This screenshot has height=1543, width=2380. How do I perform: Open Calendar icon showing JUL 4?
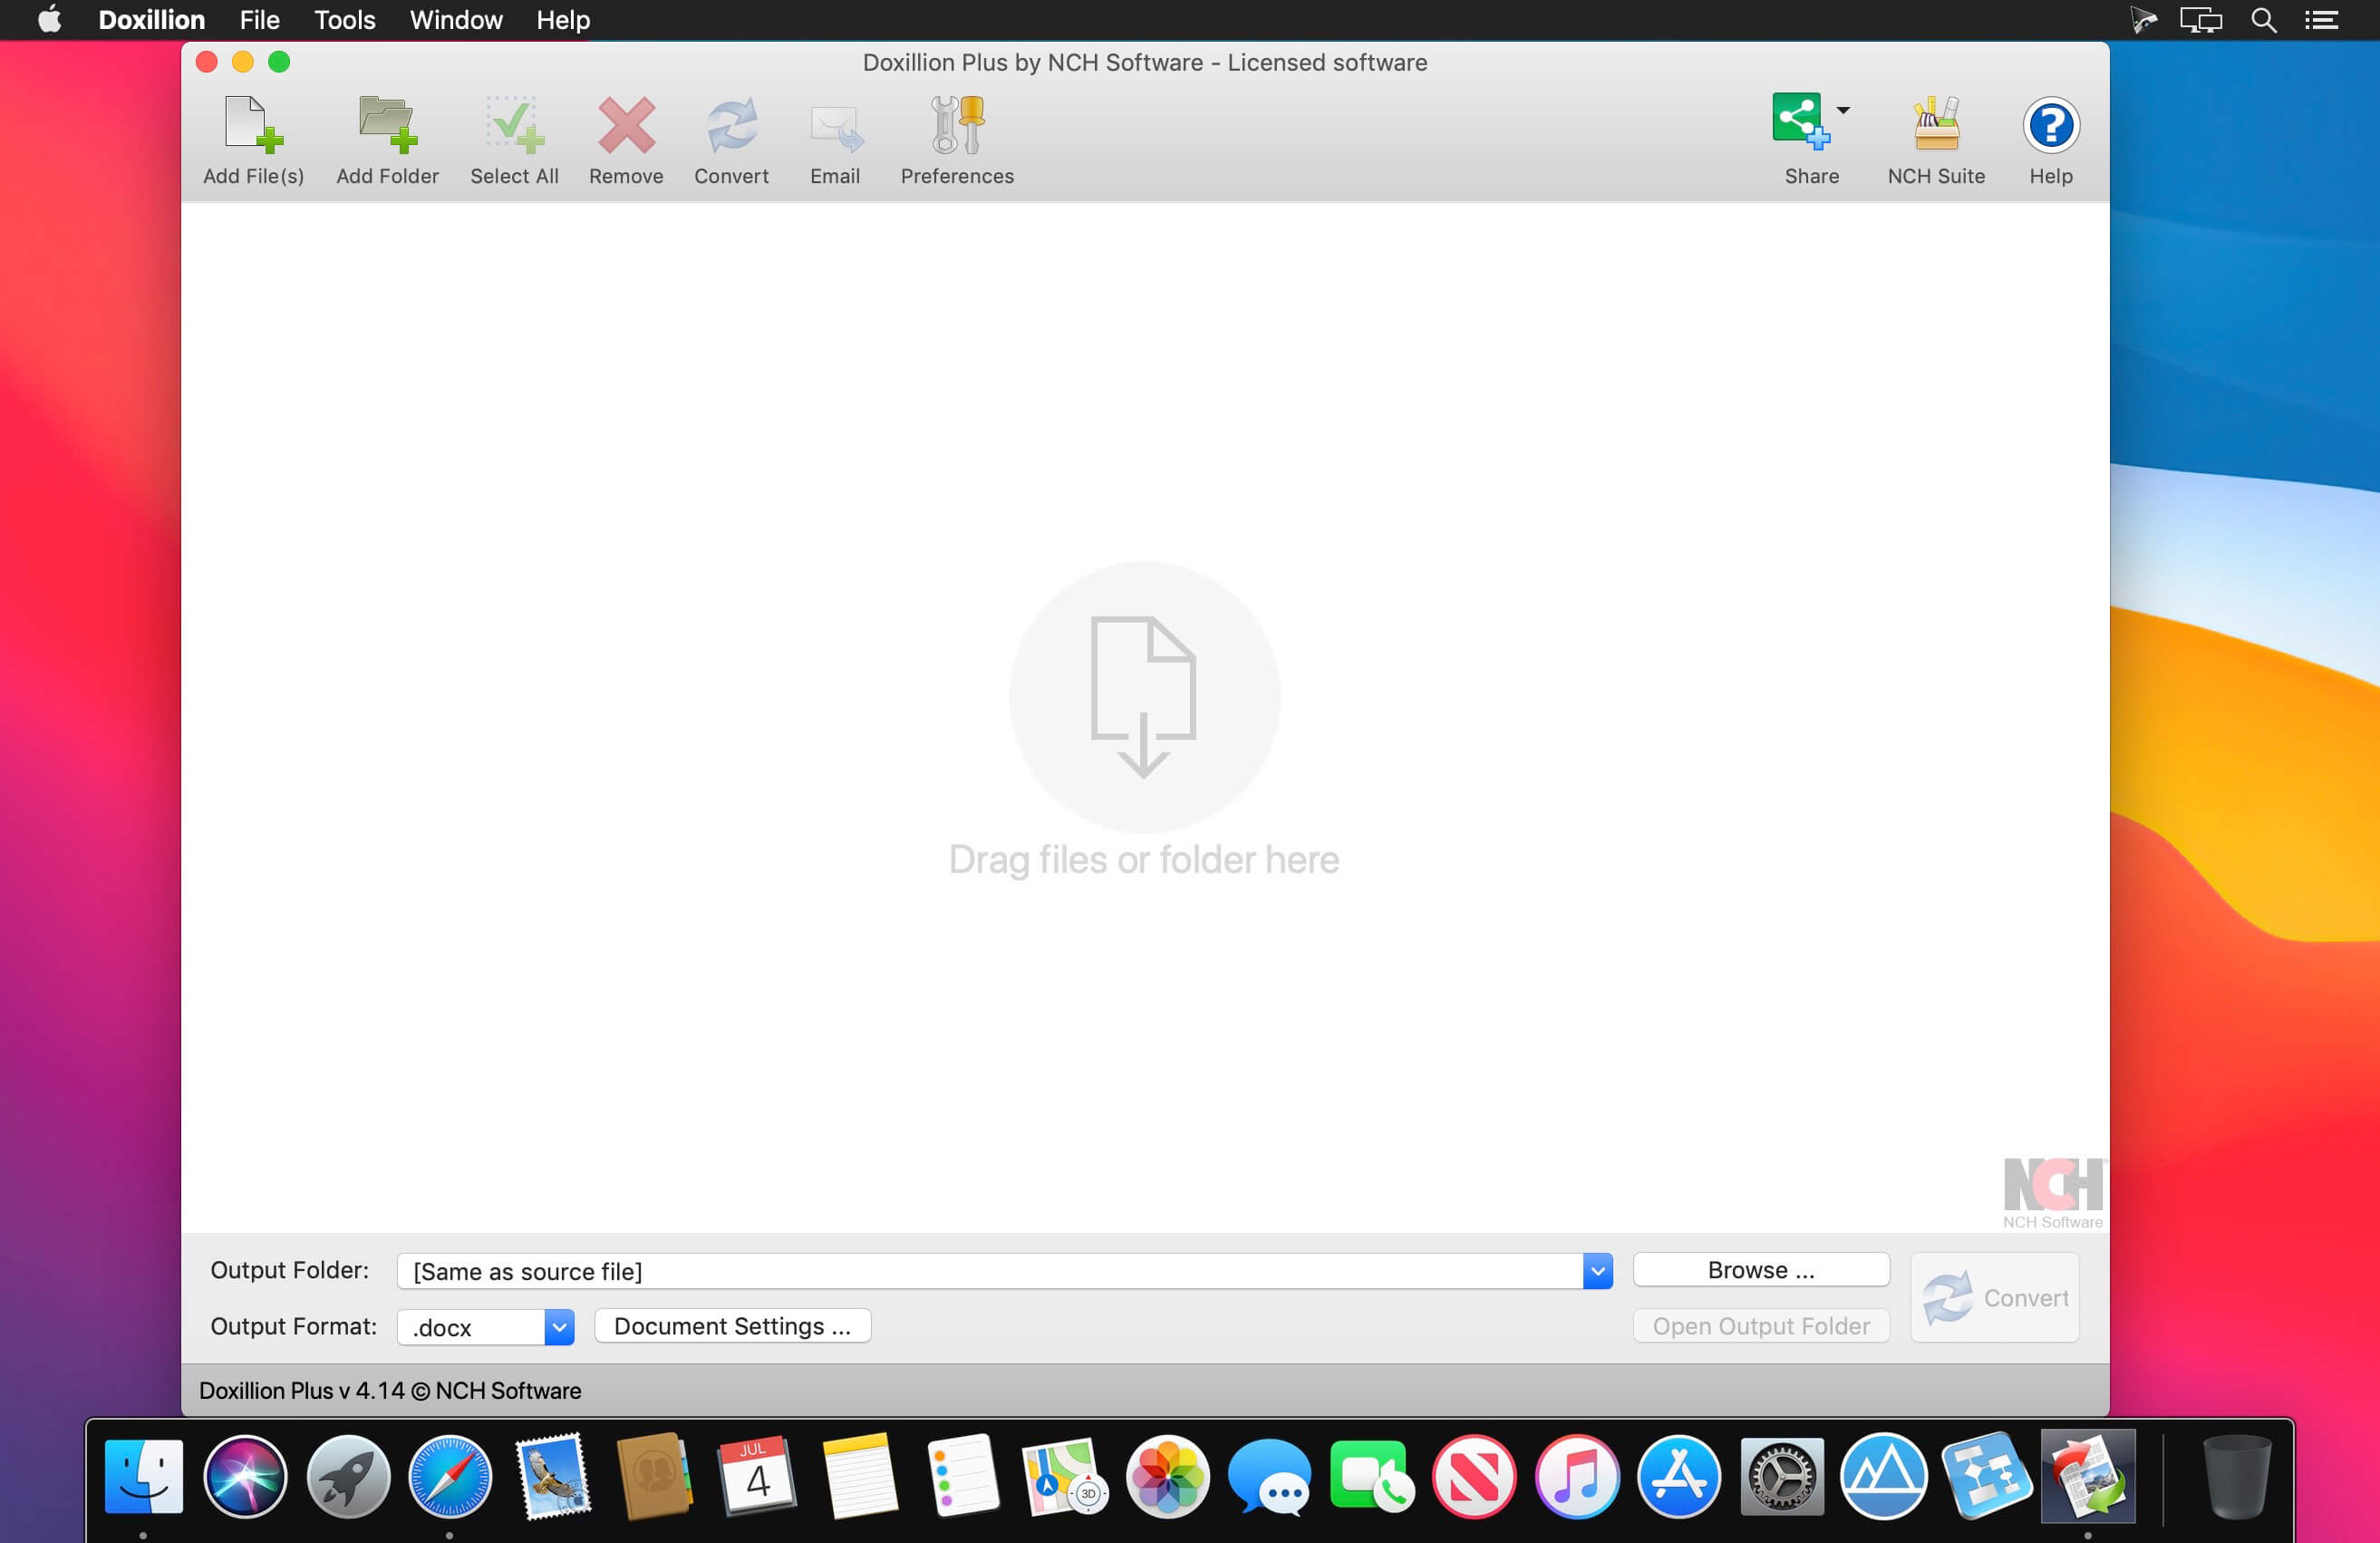(x=757, y=1475)
